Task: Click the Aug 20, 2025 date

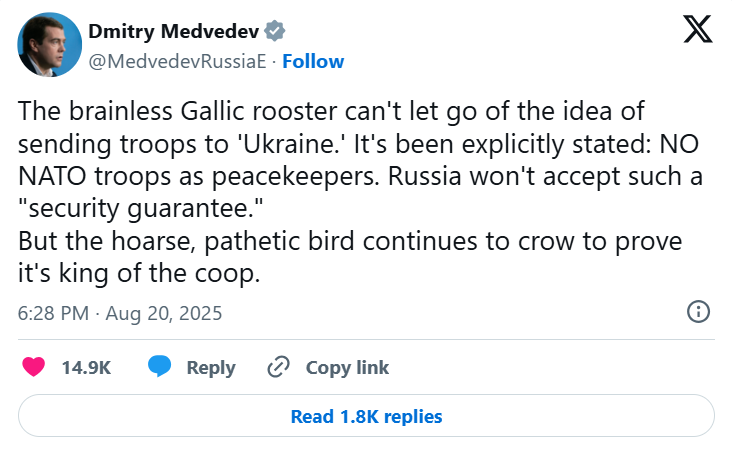Action: [x=164, y=313]
